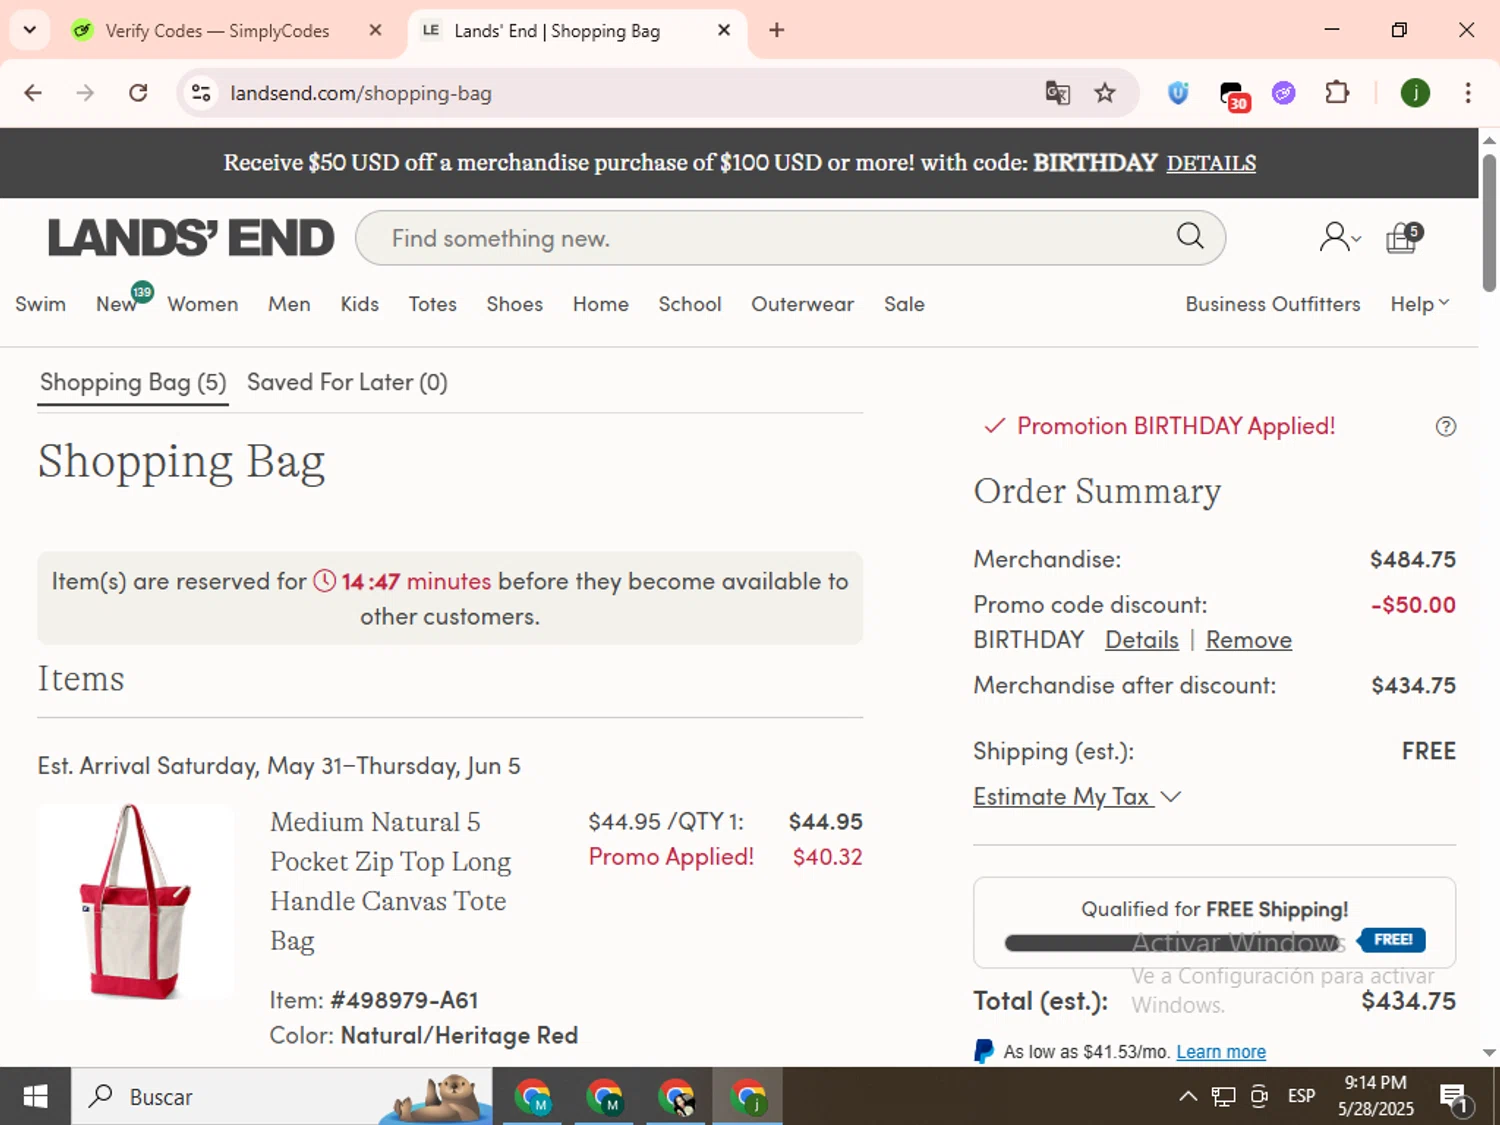The width and height of the screenshot is (1500, 1125).
Task: Open the action center notifications icon
Action: 1454,1097
